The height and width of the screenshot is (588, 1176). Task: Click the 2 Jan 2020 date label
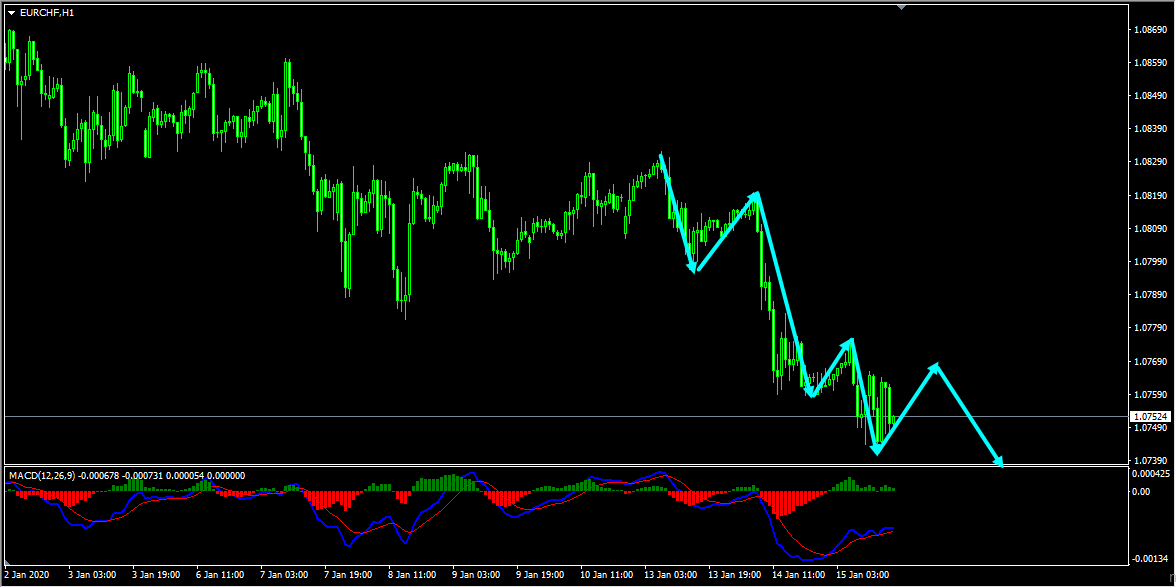click(x=27, y=574)
